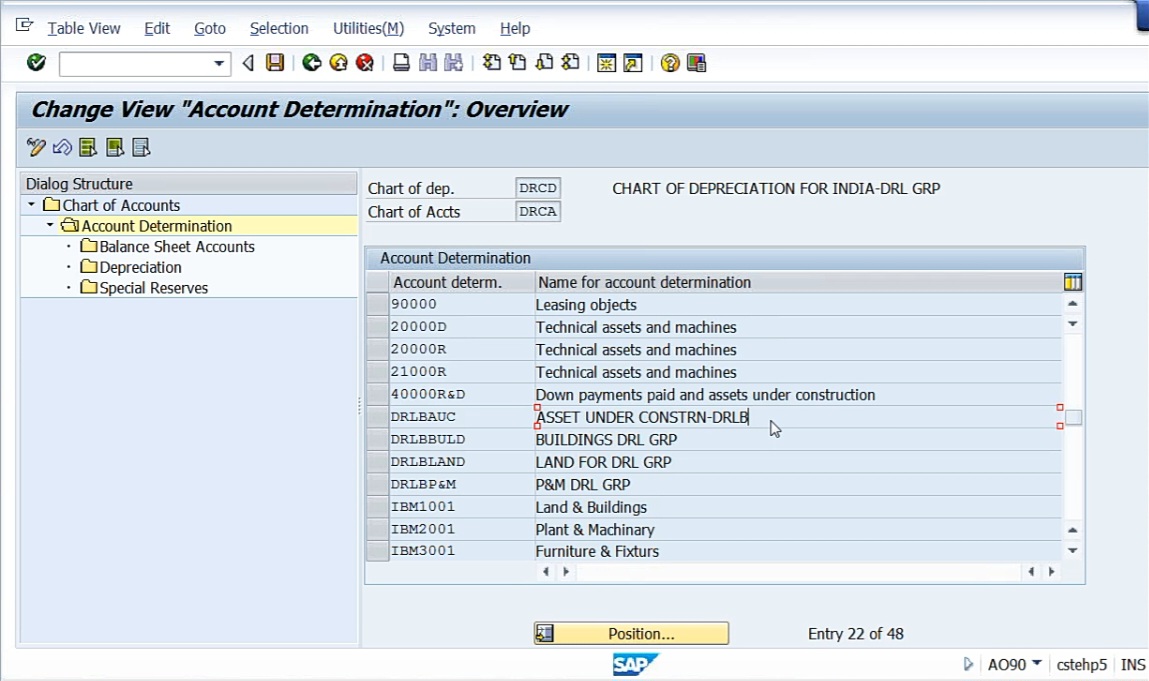Image resolution: width=1149 pixels, height=681 pixels.
Task: Open the table column settings icon
Action: (x=1073, y=282)
